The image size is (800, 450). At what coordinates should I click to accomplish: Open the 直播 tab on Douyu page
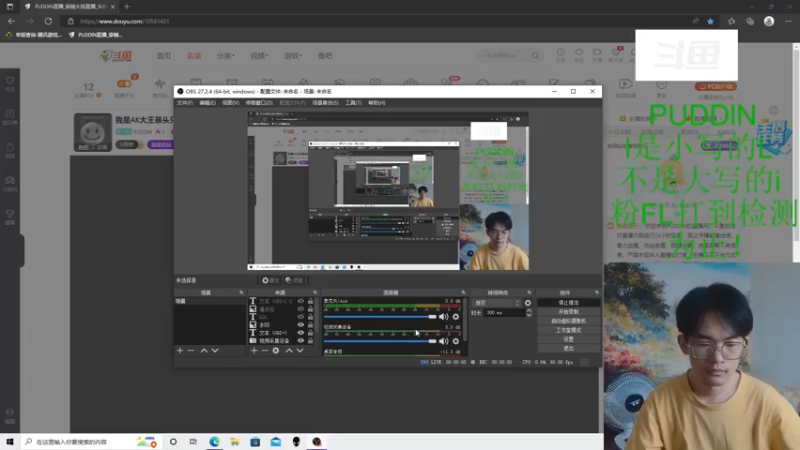[194, 56]
